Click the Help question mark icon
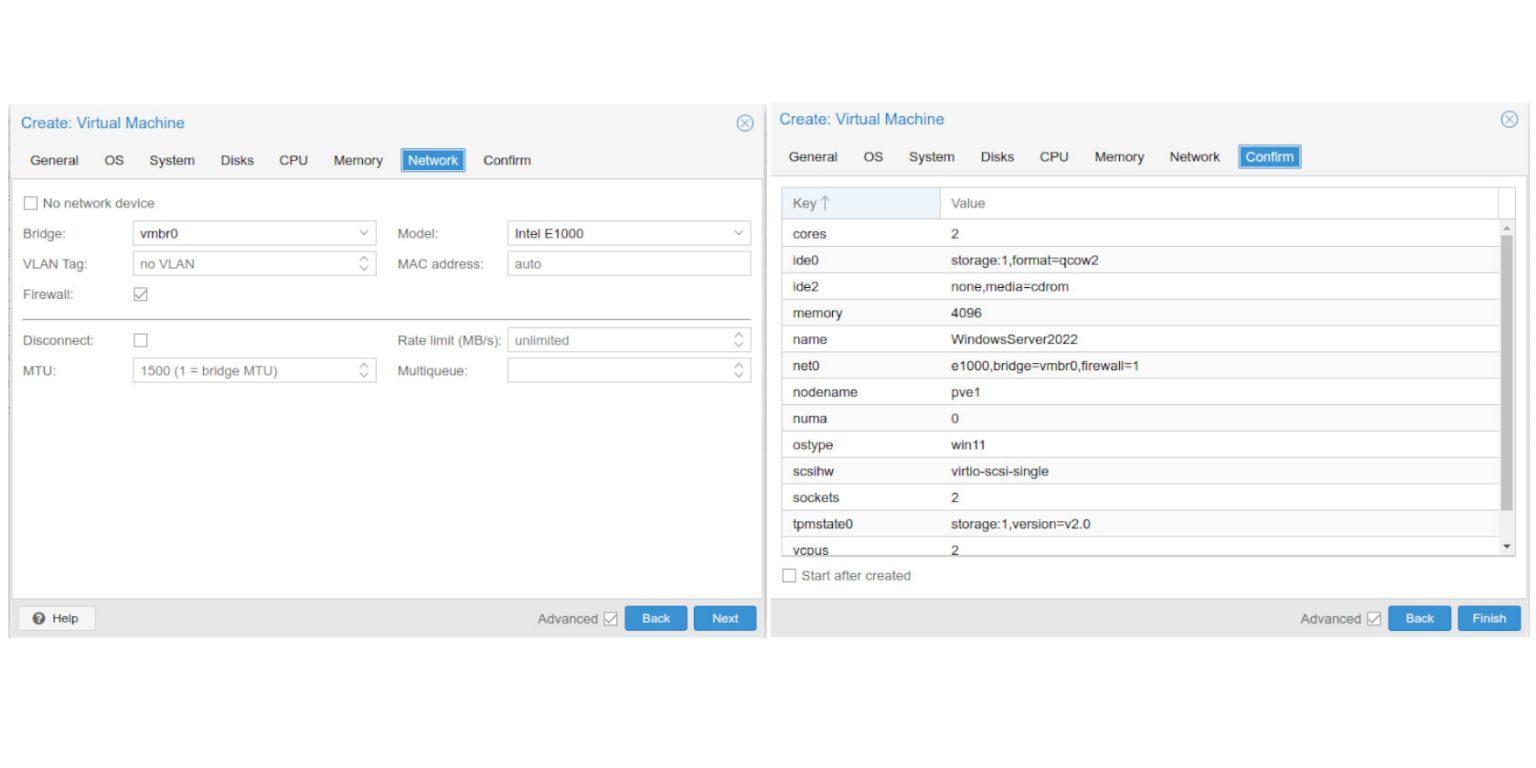Screen dimensions: 1536x768 click(41, 618)
